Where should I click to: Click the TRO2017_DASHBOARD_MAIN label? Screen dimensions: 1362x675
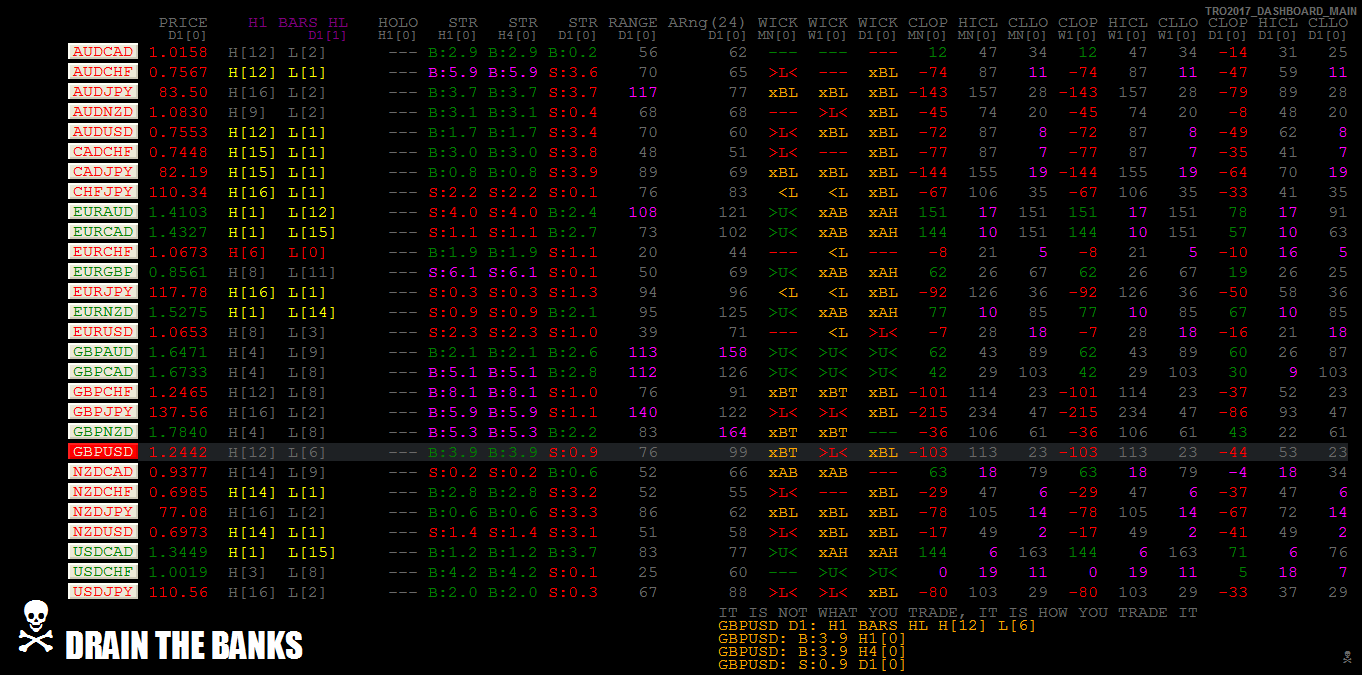1280,10
